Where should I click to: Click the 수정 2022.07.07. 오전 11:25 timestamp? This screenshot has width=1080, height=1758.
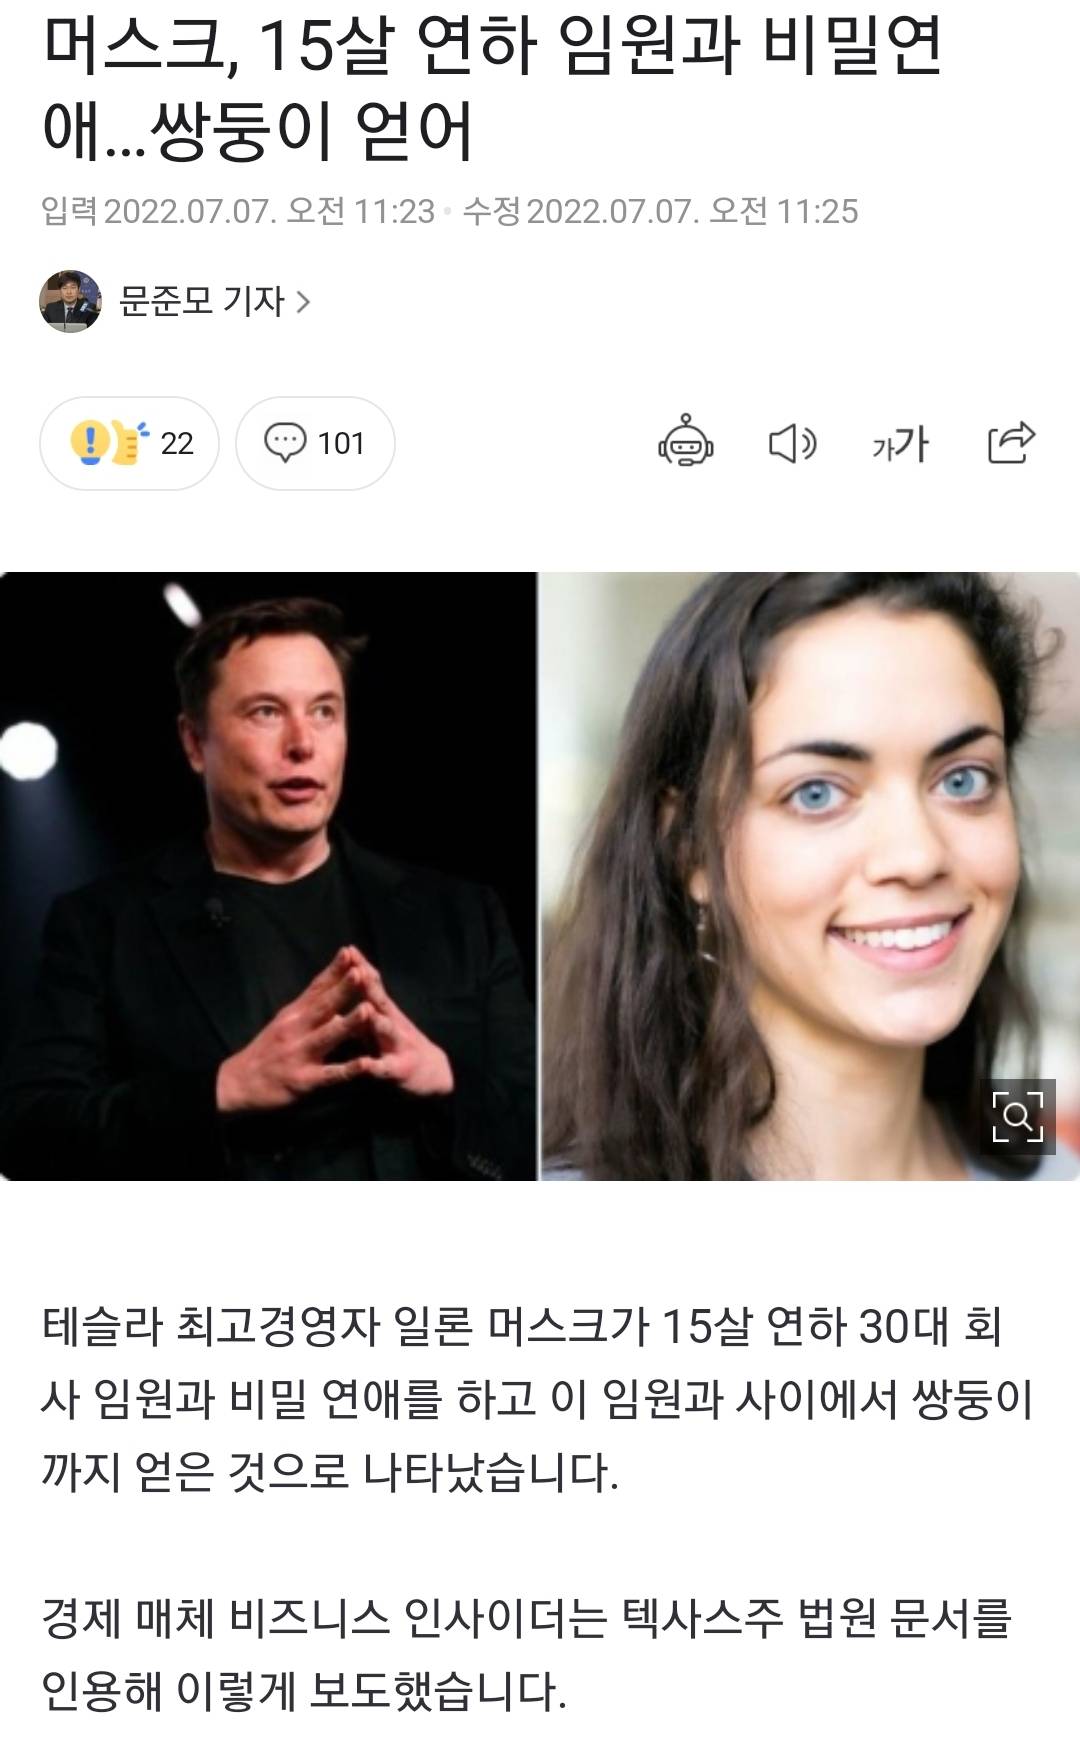tap(660, 211)
